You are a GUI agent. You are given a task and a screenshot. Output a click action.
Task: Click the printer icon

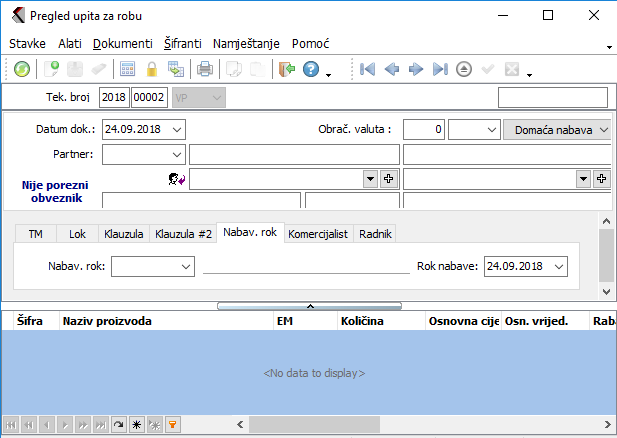205,69
